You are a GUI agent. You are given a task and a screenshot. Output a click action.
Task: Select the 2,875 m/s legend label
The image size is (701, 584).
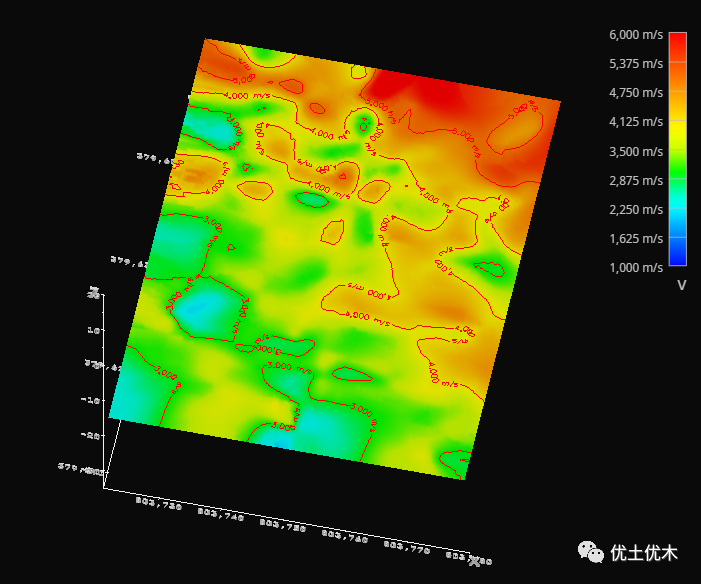pyautogui.click(x=636, y=181)
